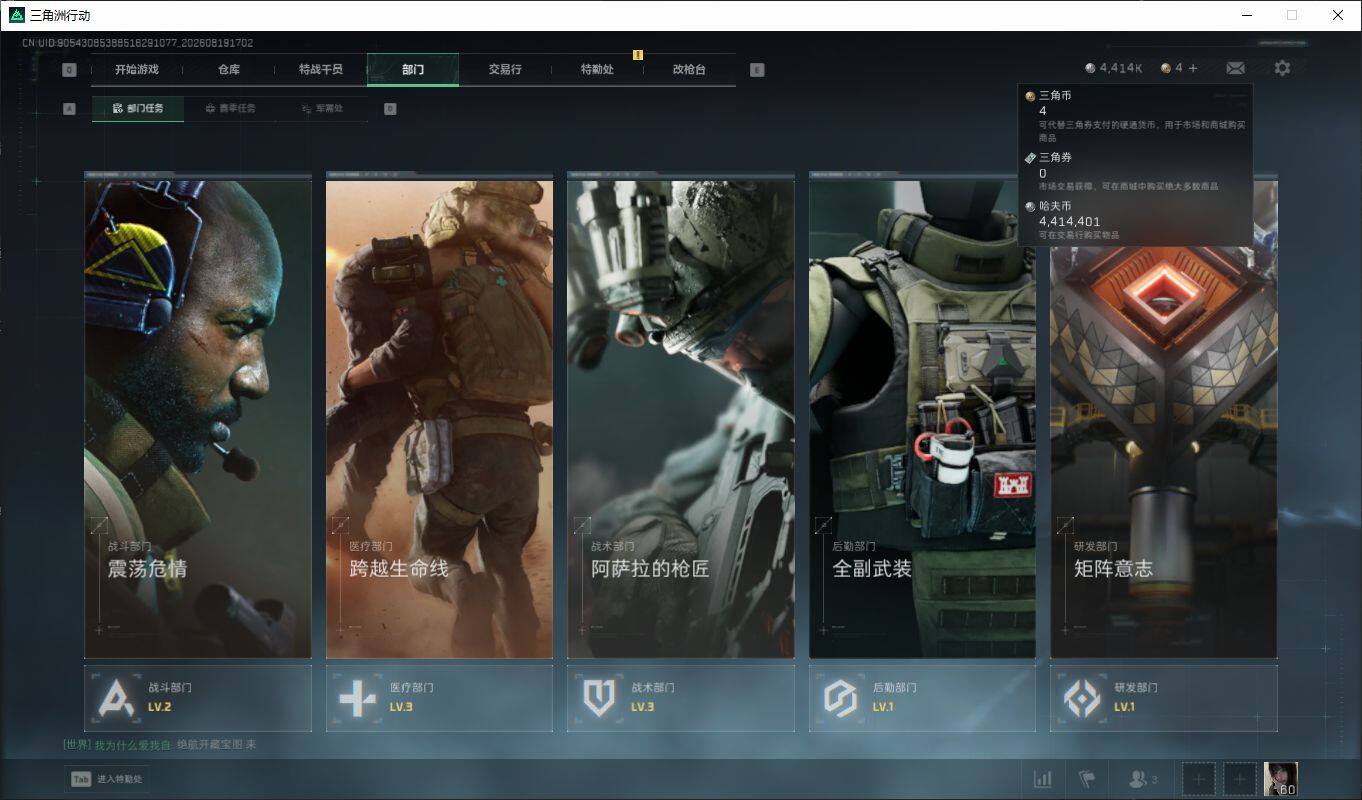Click the plus to add 三角币

coord(1192,68)
